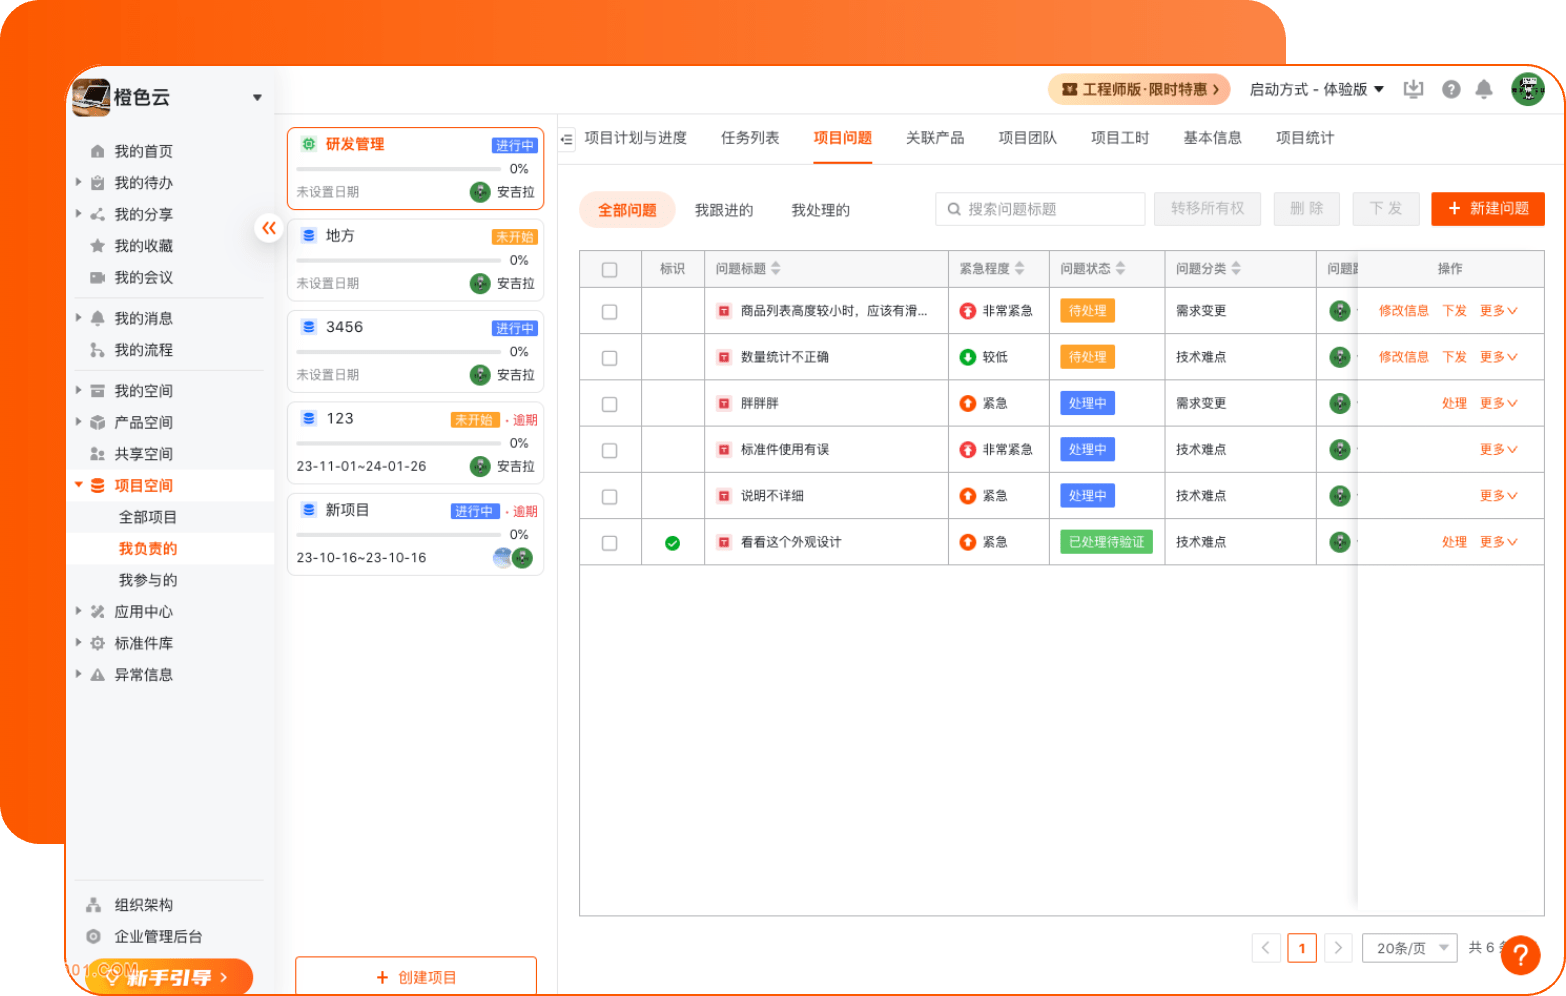This screenshot has height=996, width=1566.
Task: Click the 新建问题 button
Action: pos(1487,209)
